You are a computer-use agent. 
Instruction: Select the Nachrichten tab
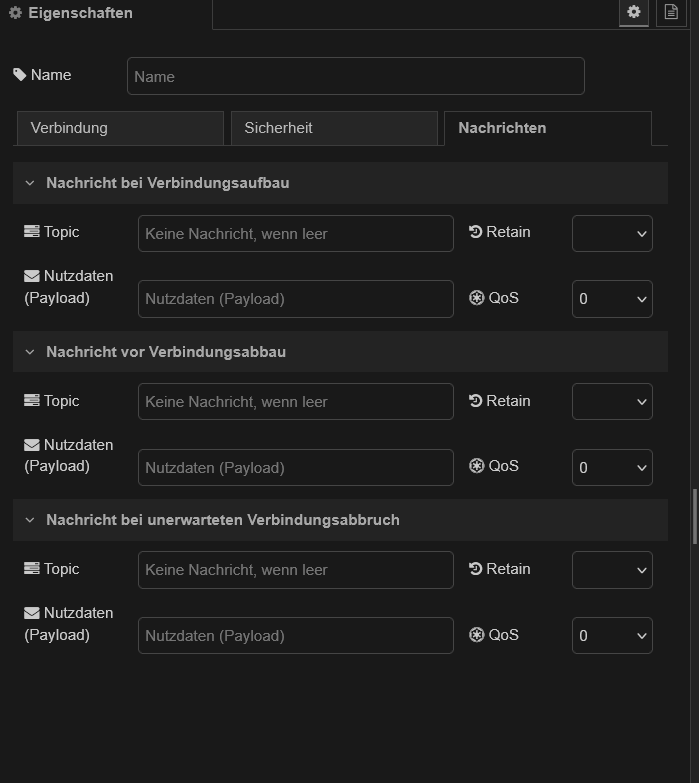pos(547,128)
